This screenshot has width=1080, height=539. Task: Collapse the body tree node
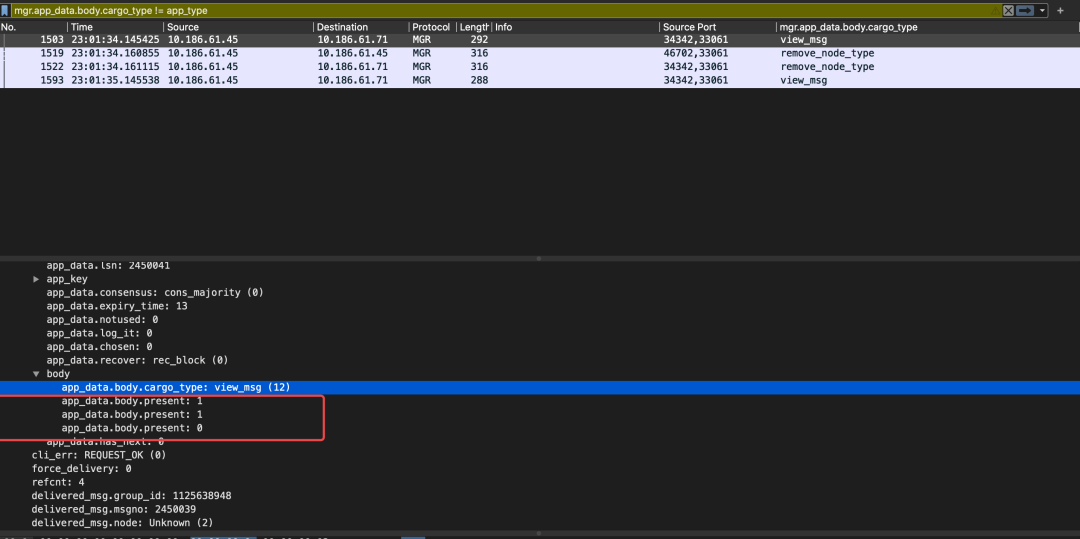[x=36, y=373]
